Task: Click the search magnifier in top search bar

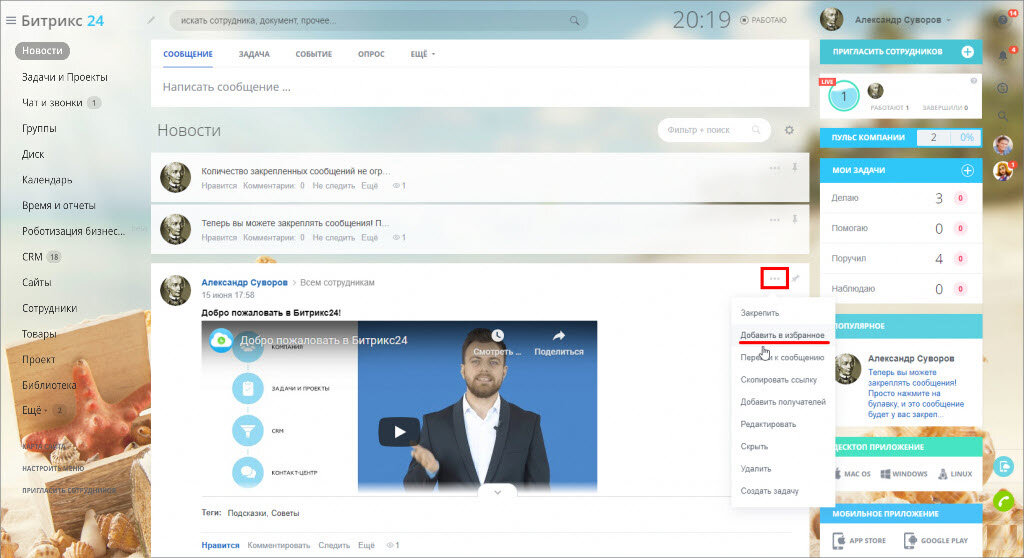Action: click(x=574, y=20)
